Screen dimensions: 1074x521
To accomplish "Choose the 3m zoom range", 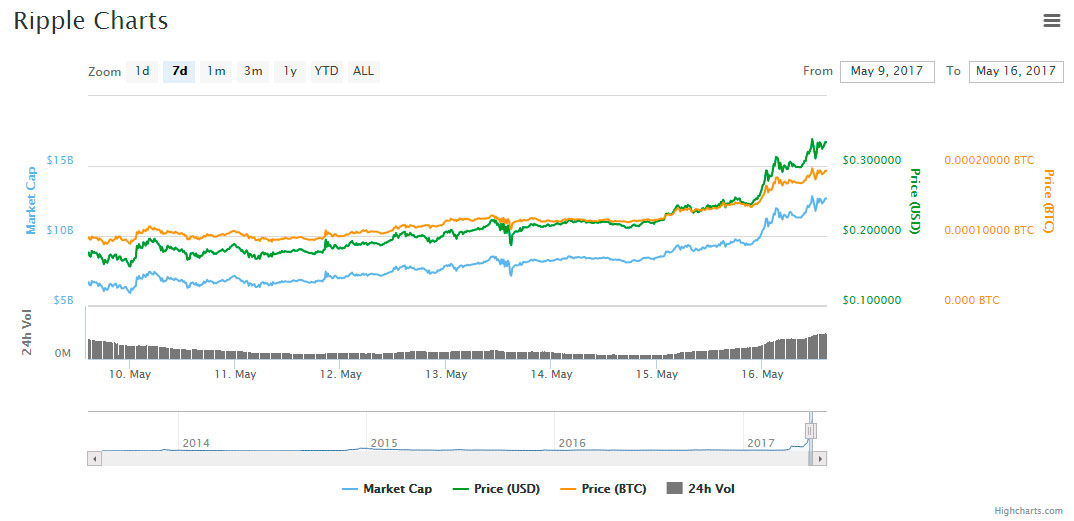I will [x=253, y=71].
